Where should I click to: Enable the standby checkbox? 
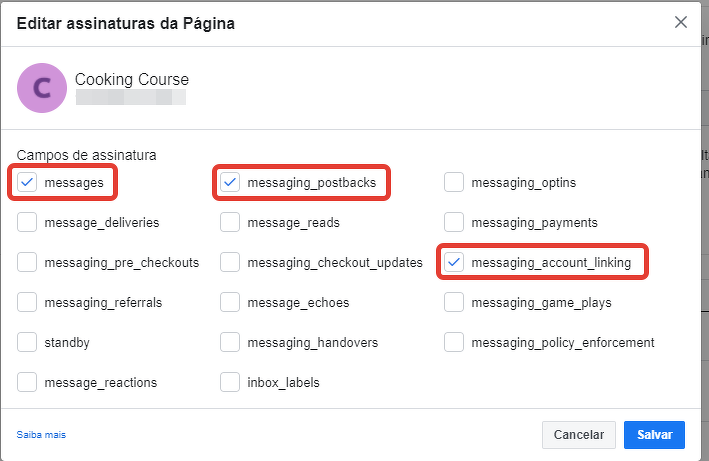27,342
